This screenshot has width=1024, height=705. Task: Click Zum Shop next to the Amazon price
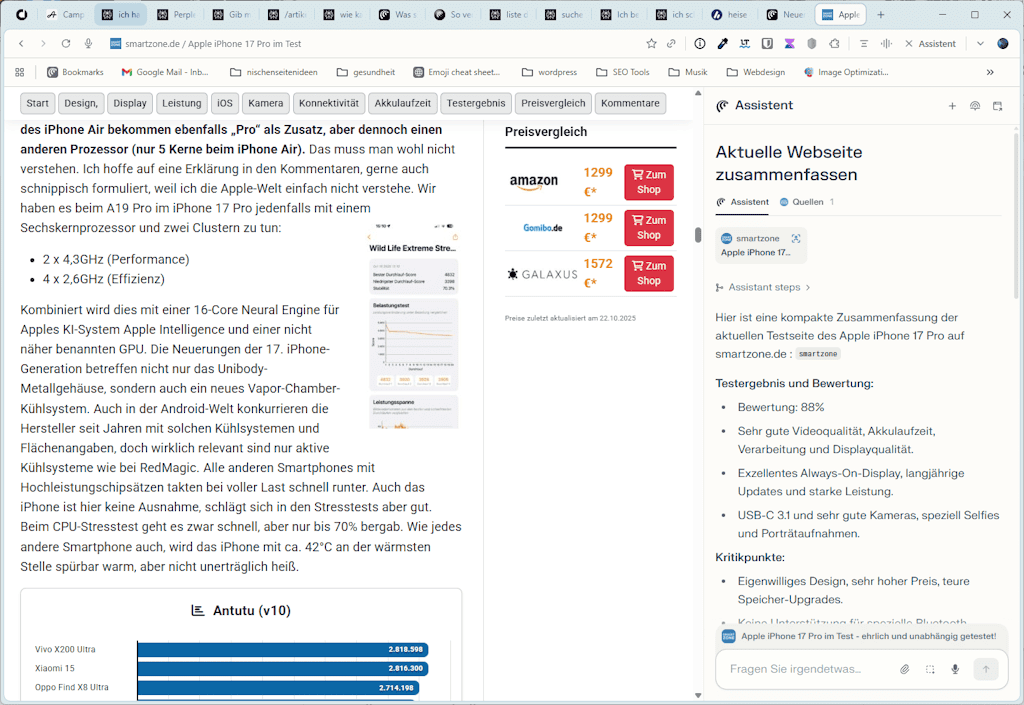tap(648, 182)
